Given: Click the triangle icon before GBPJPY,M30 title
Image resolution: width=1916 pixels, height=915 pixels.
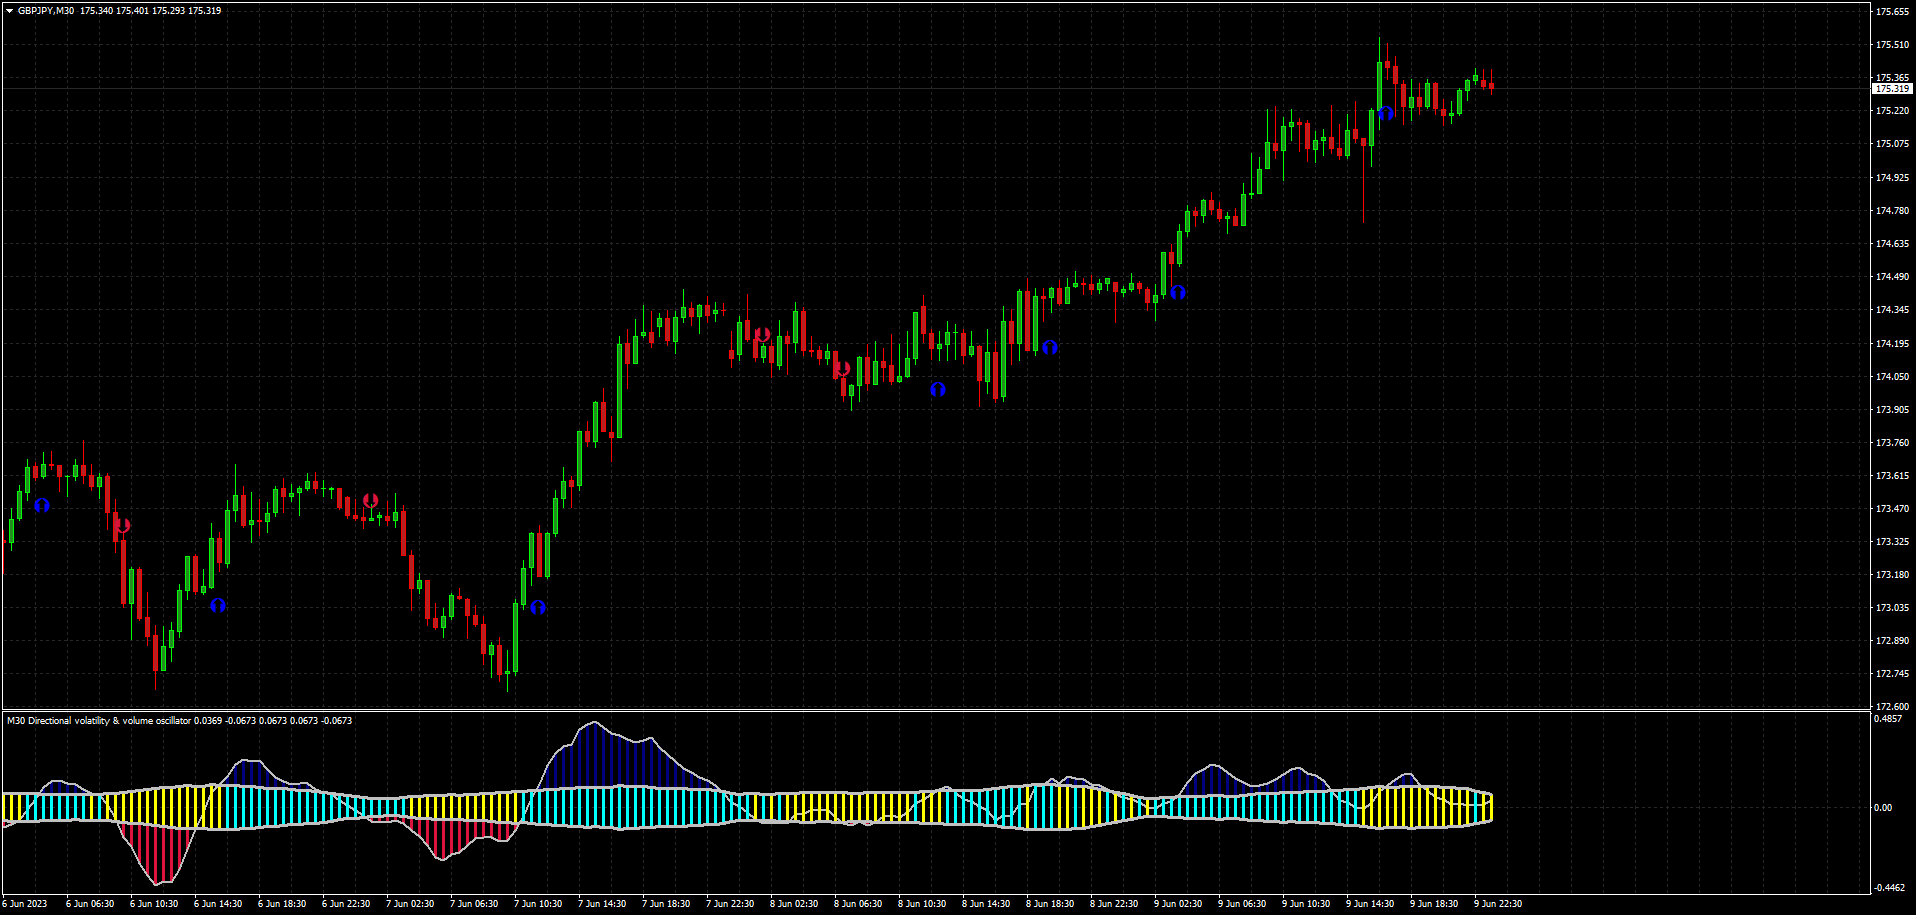Looking at the screenshot, I should pos(9,11).
